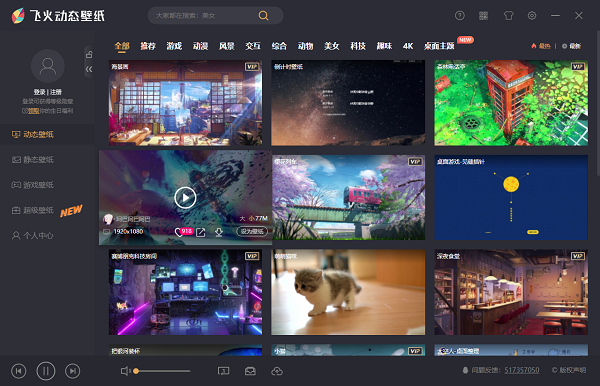Screen dimensions: 600x386
Task: Adjust the volume slider in bottom bar
Action: pos(162,371)
